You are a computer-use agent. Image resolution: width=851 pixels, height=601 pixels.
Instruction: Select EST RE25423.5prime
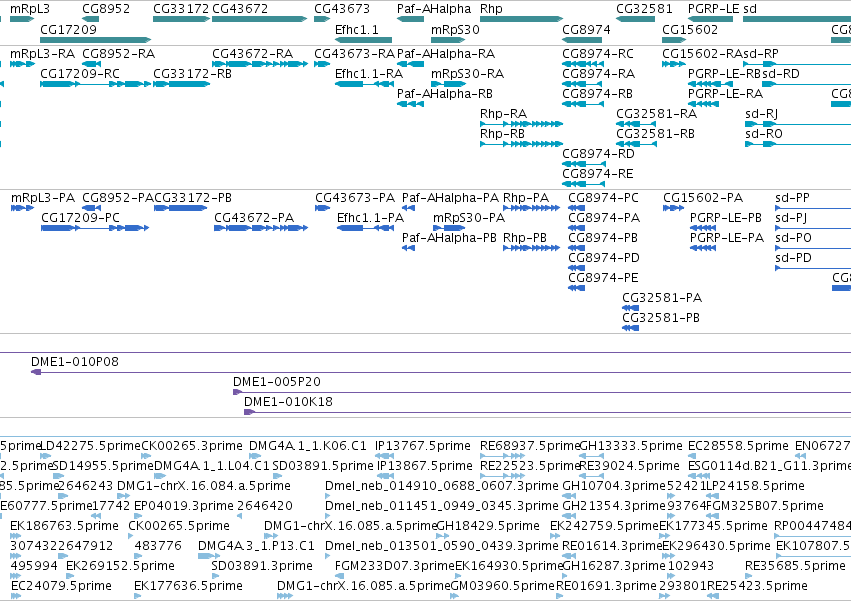[x=757, y=586]
